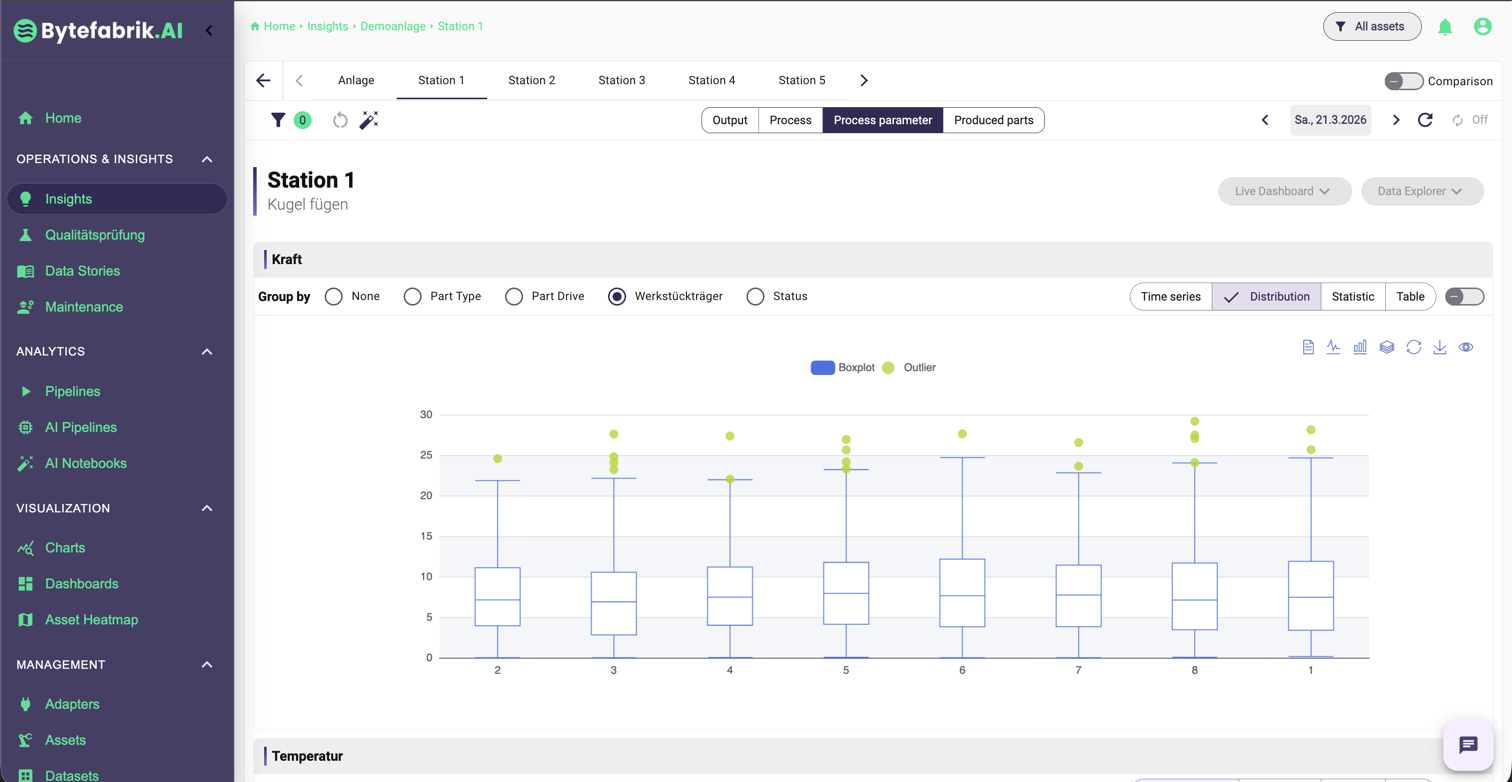Screen dimensions: 1512x782
Task: Open the user account profile icon
Action: tap(1482, 27)
